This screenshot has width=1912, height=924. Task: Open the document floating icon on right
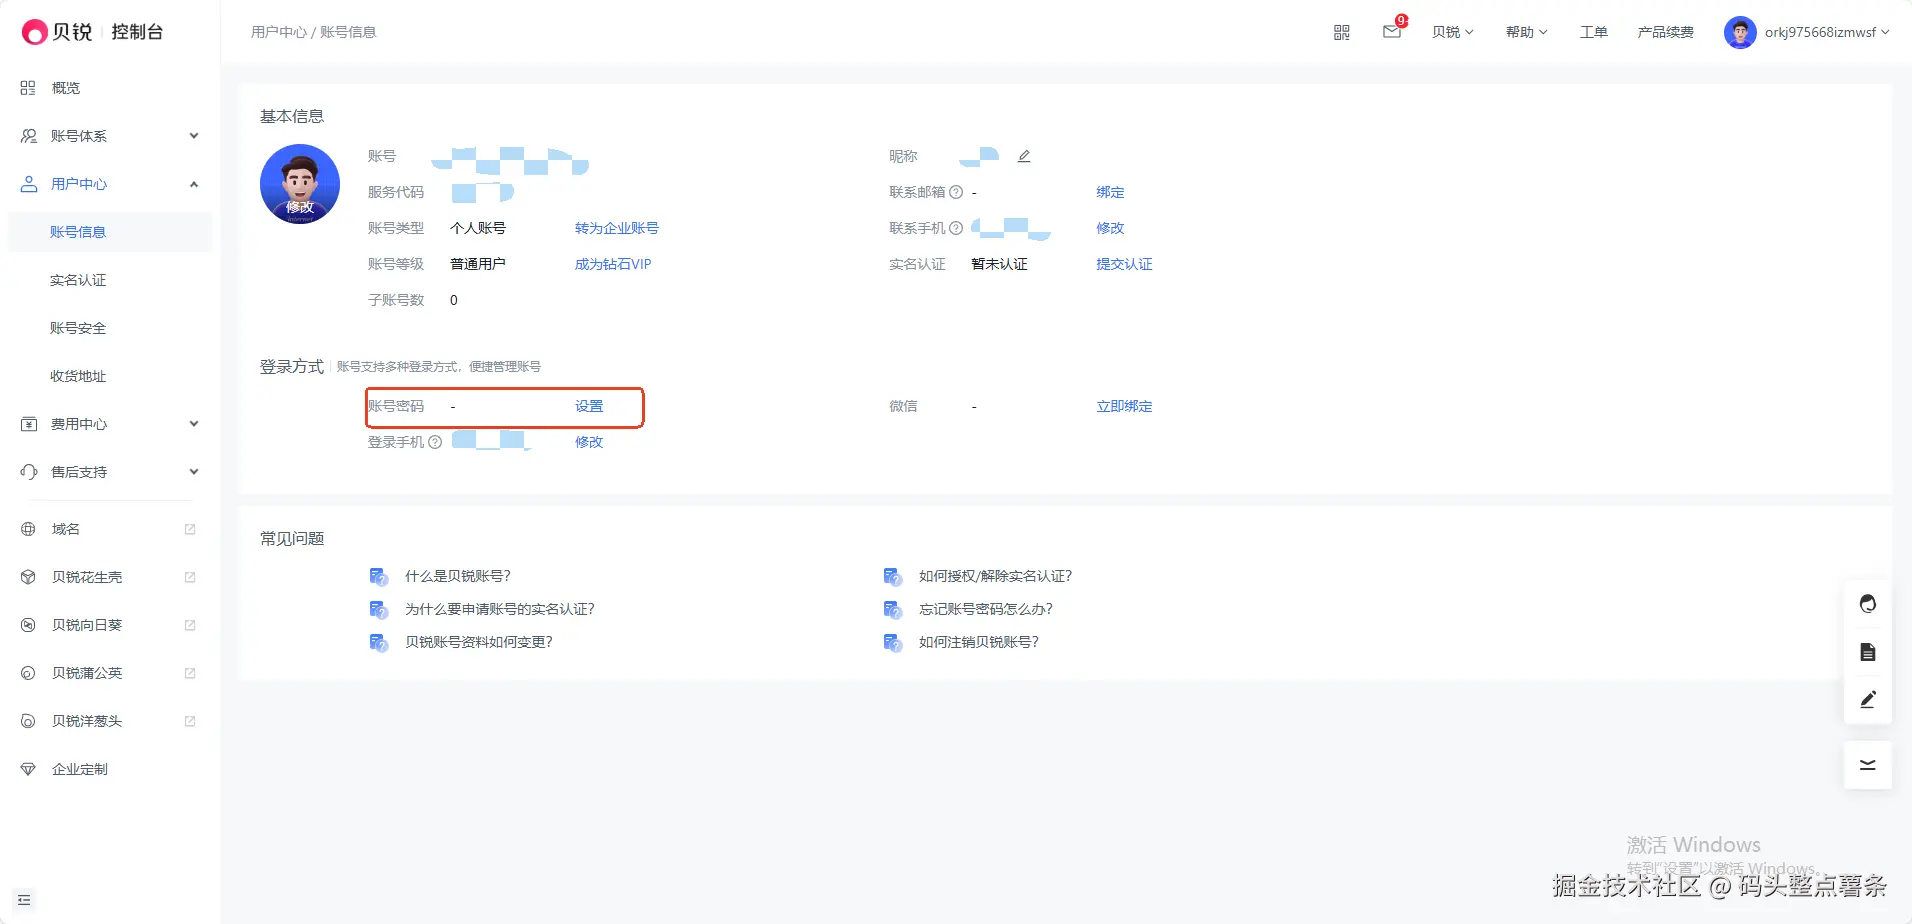(x=1868, y=652)
